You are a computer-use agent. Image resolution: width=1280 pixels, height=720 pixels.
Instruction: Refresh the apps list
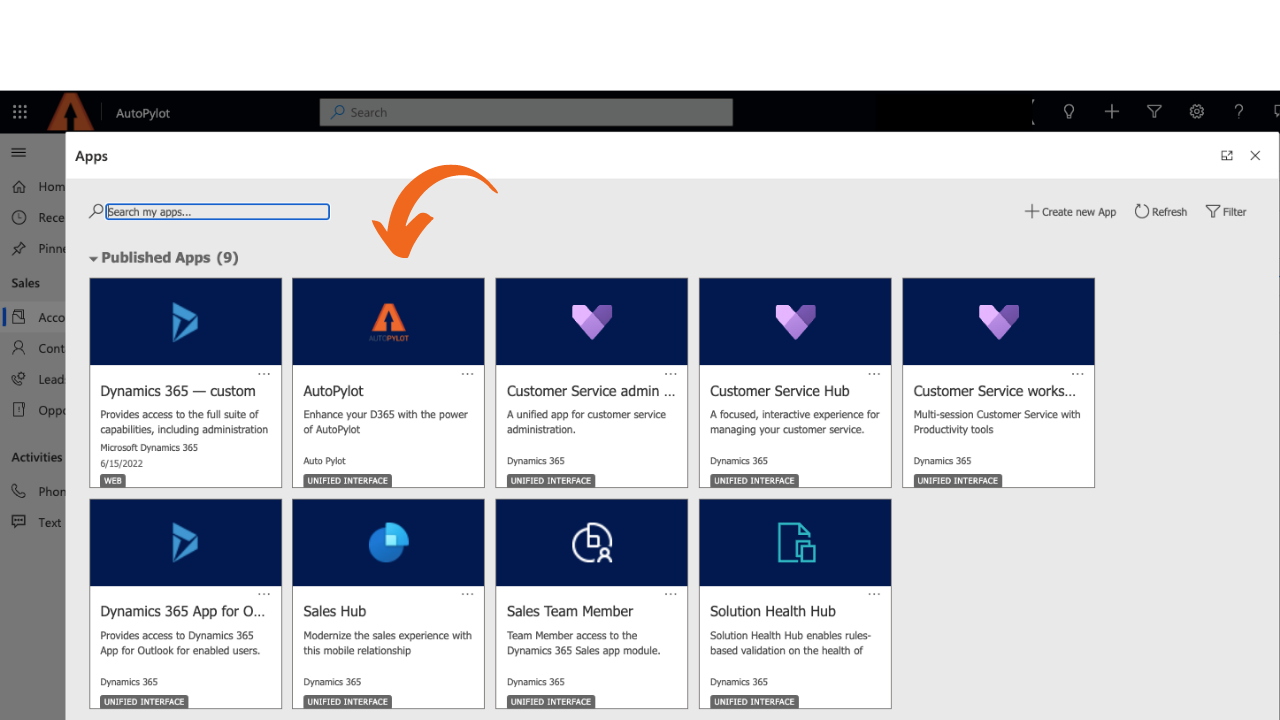pos(1160,212)
